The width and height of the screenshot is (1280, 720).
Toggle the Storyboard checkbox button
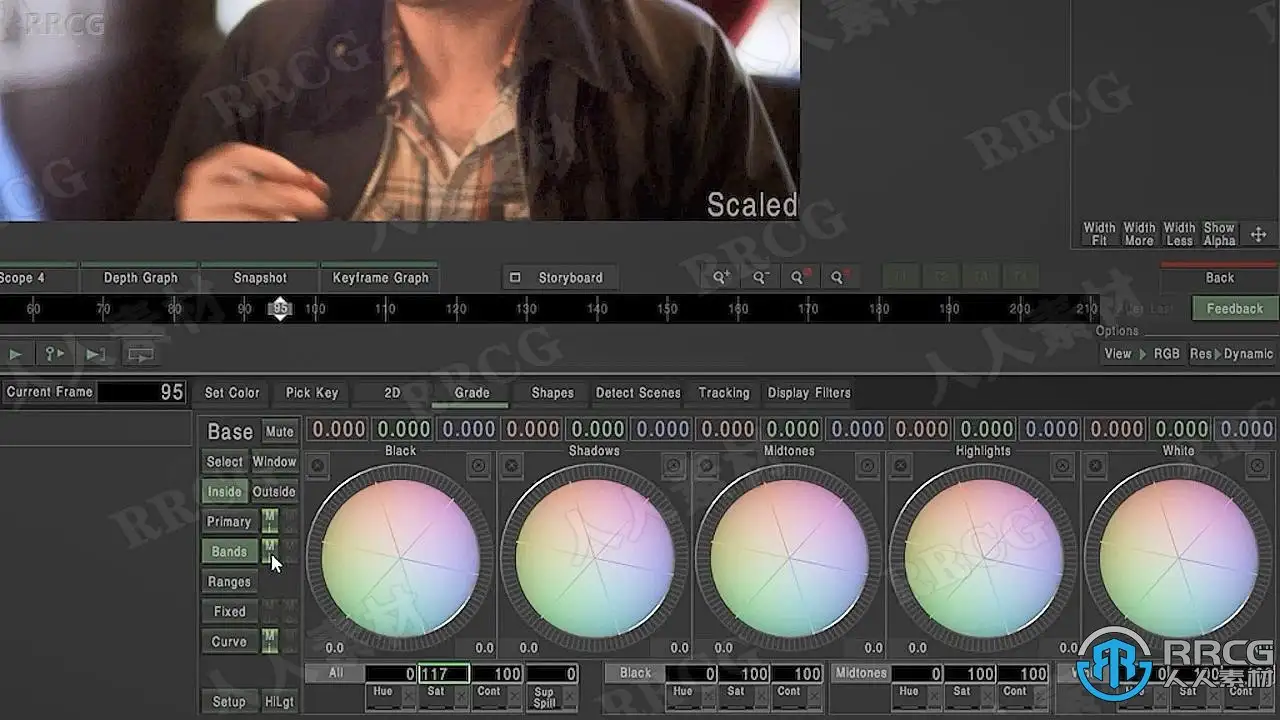pyautogui.click(x=559, y=278)
